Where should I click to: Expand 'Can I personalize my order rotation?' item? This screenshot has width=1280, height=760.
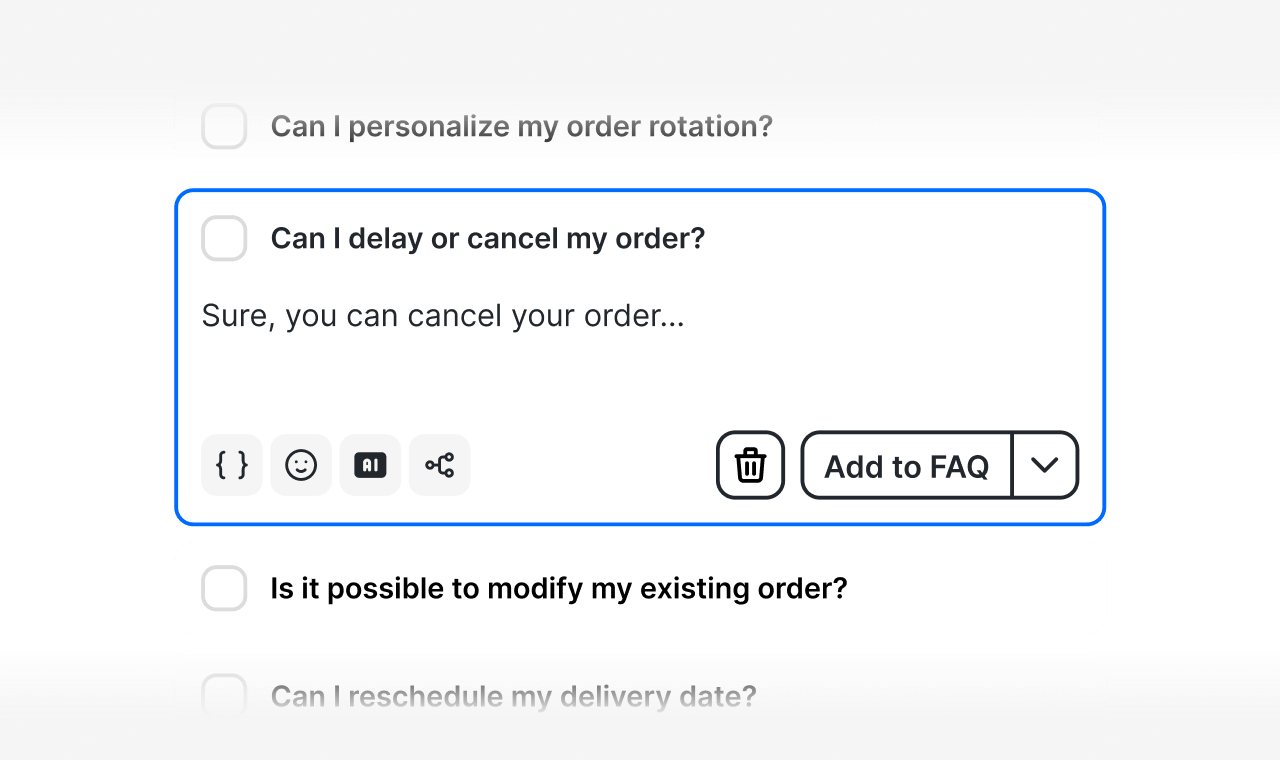[x=521, y=127]
